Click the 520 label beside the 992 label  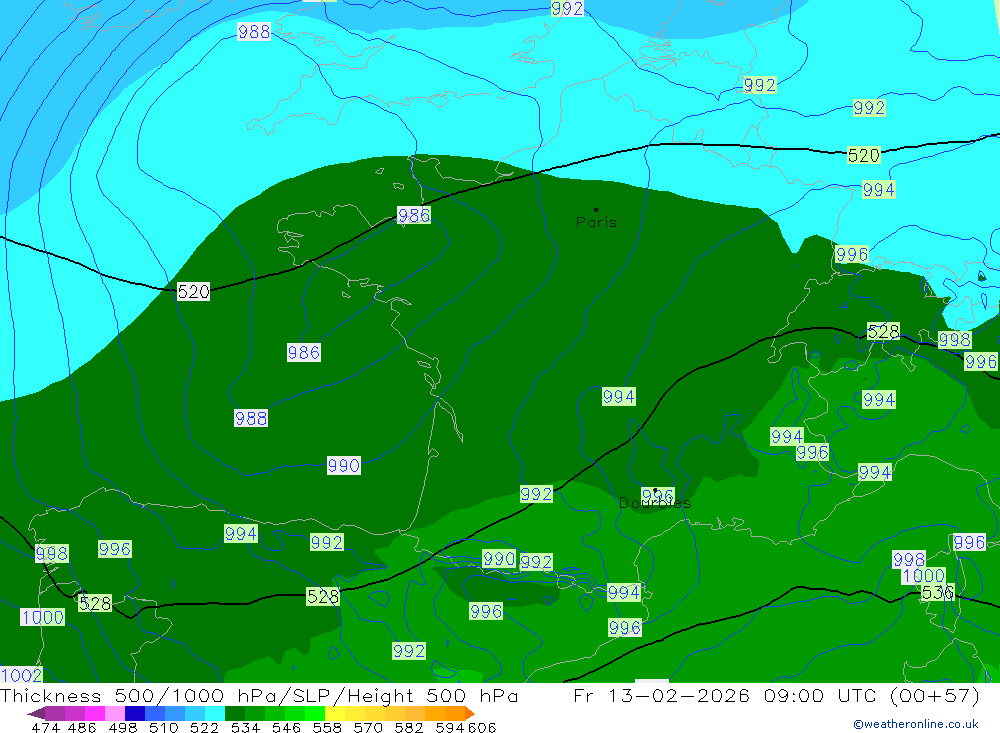[864, 155]
